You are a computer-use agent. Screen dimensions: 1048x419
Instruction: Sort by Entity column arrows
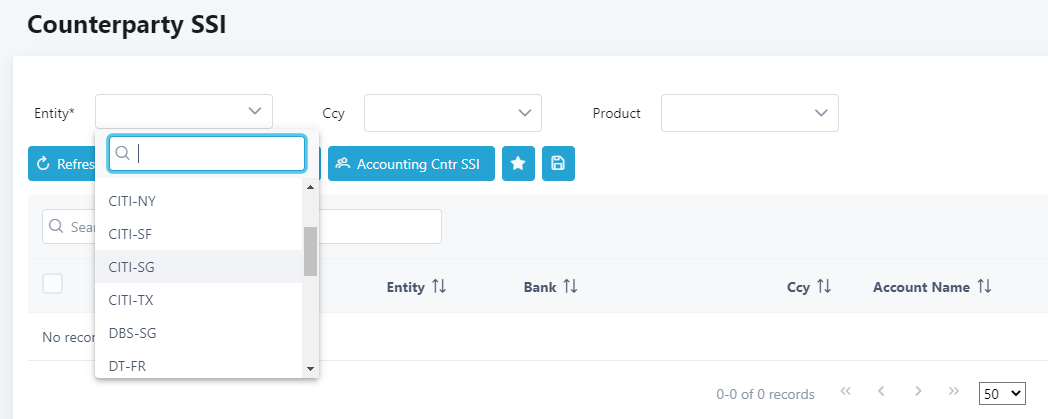point(439,287)
